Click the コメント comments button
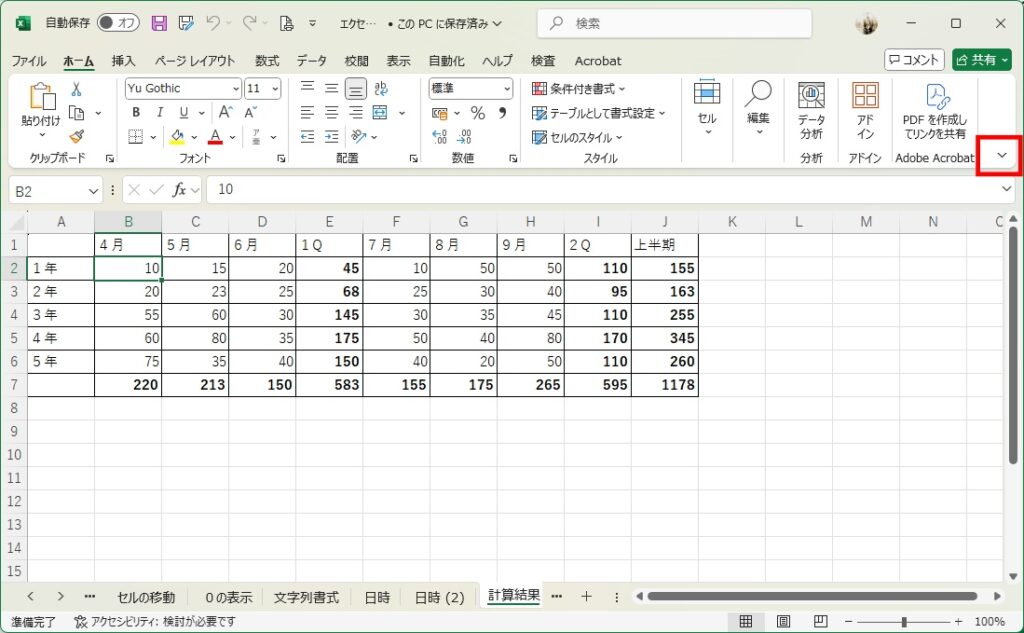This screenshot has height=633, width=1024. (x=914, y=60)
